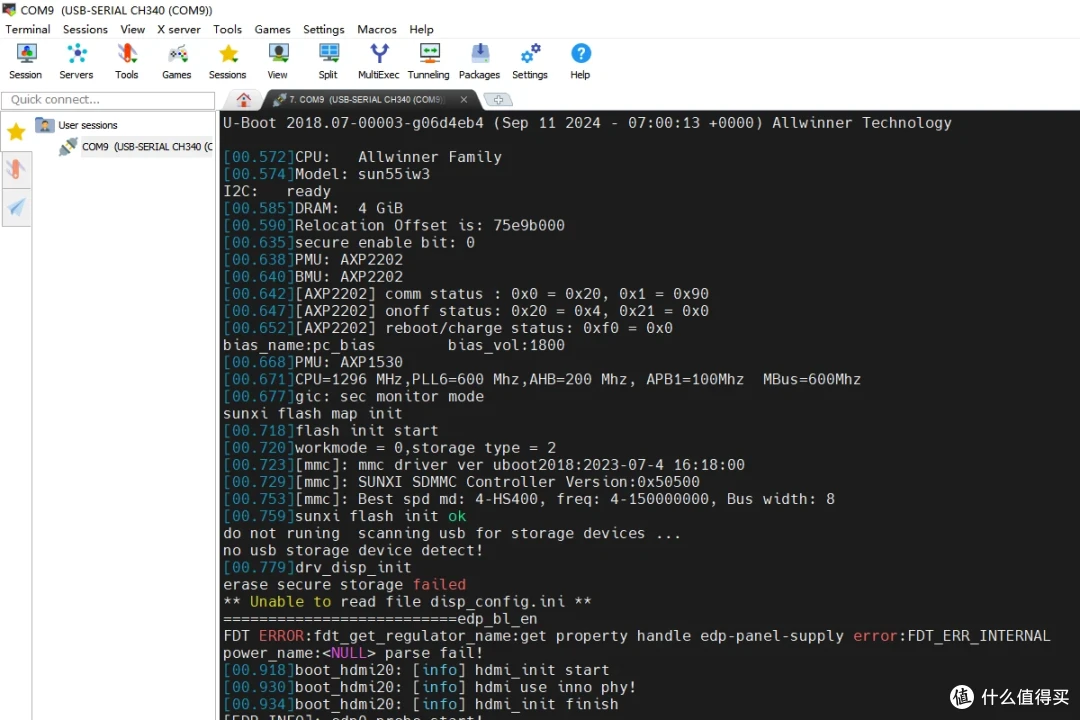This screenshot has width=1080, height=720.
Task: Click the 'drv_disp_init' terminal line
Action: (317, 567)
